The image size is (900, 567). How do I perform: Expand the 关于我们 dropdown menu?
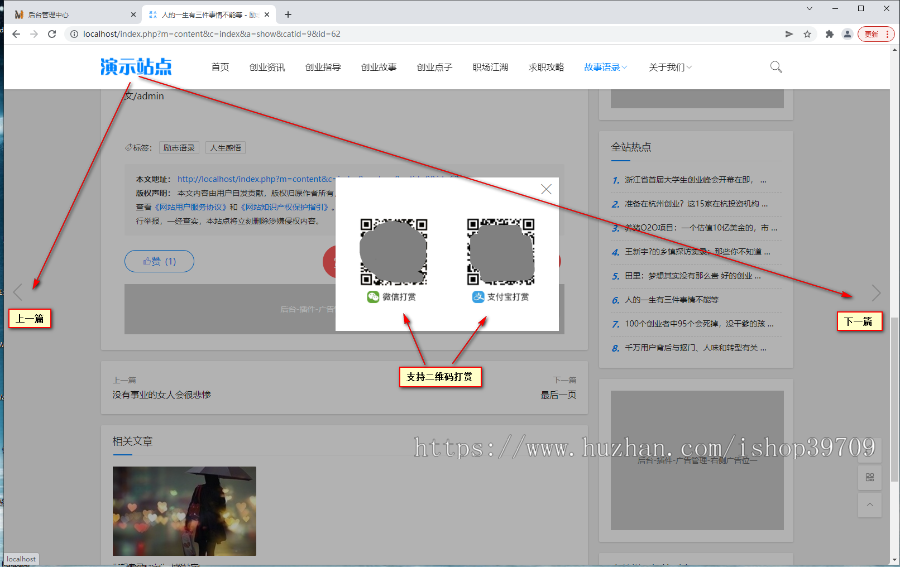pos(670,67)
